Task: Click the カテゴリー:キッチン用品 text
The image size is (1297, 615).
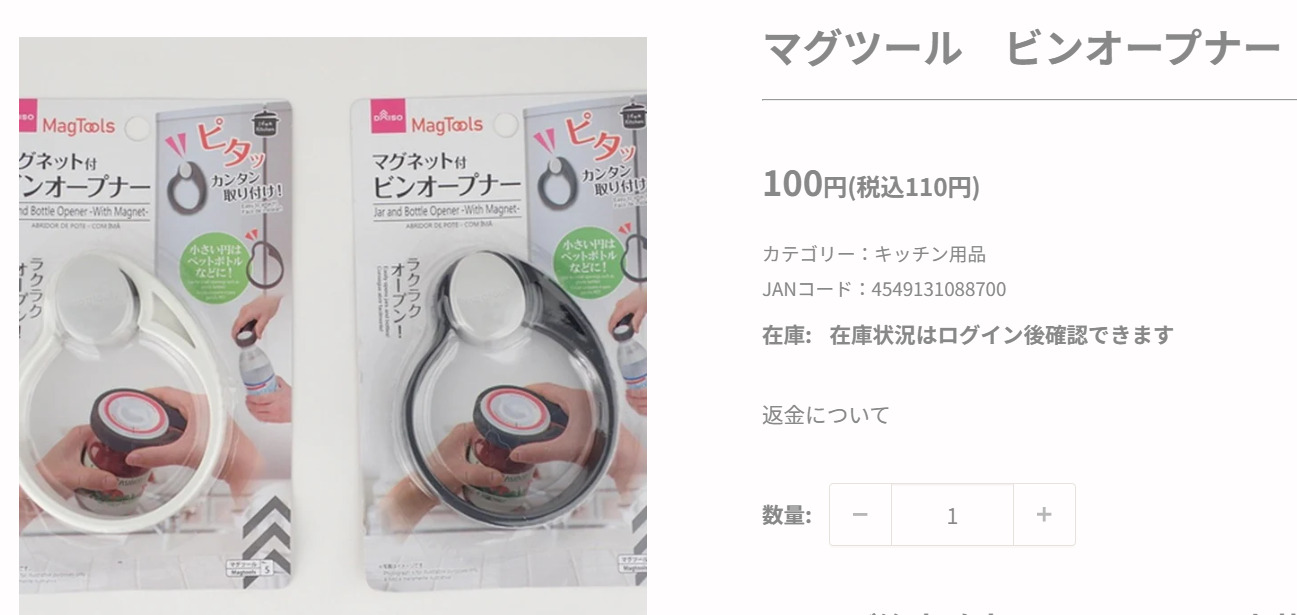Action: [x=874, y=254]
